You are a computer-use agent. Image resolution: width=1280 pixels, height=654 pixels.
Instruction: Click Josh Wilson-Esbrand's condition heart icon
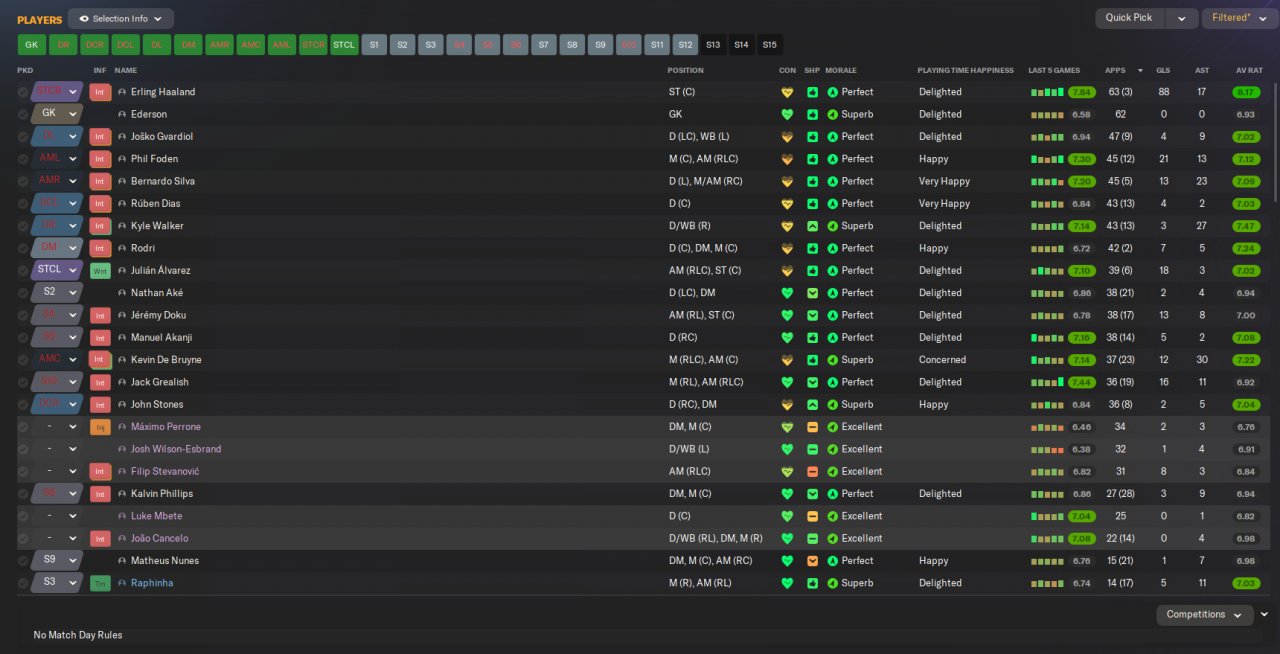click(x=787, y=449)
